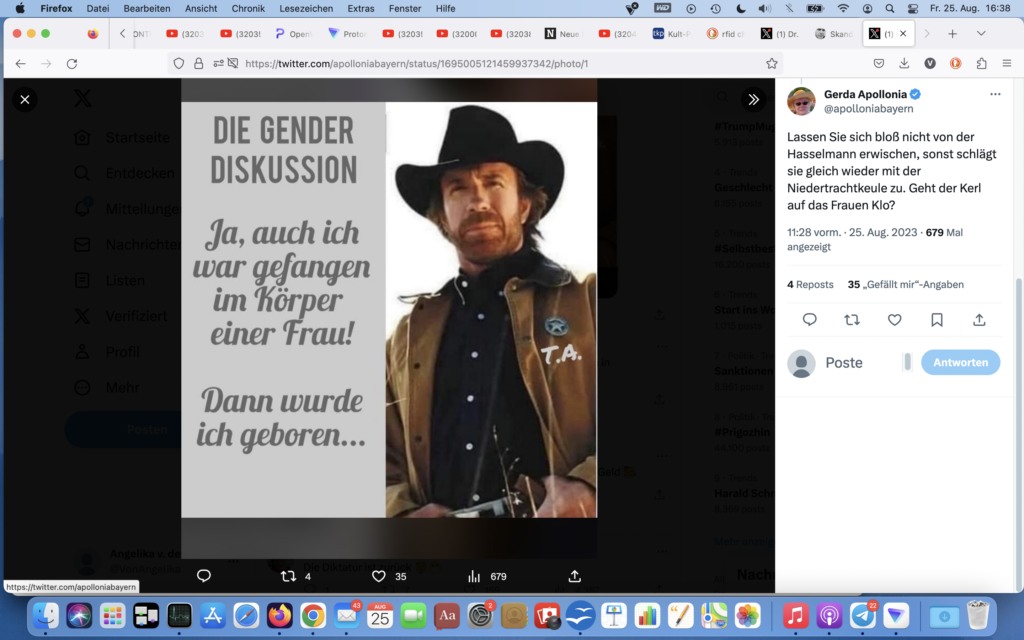Open view statistics icon showing 679 under photo
The height and width of the screenshot is (640, 1024).
click(x=474, y=576)
